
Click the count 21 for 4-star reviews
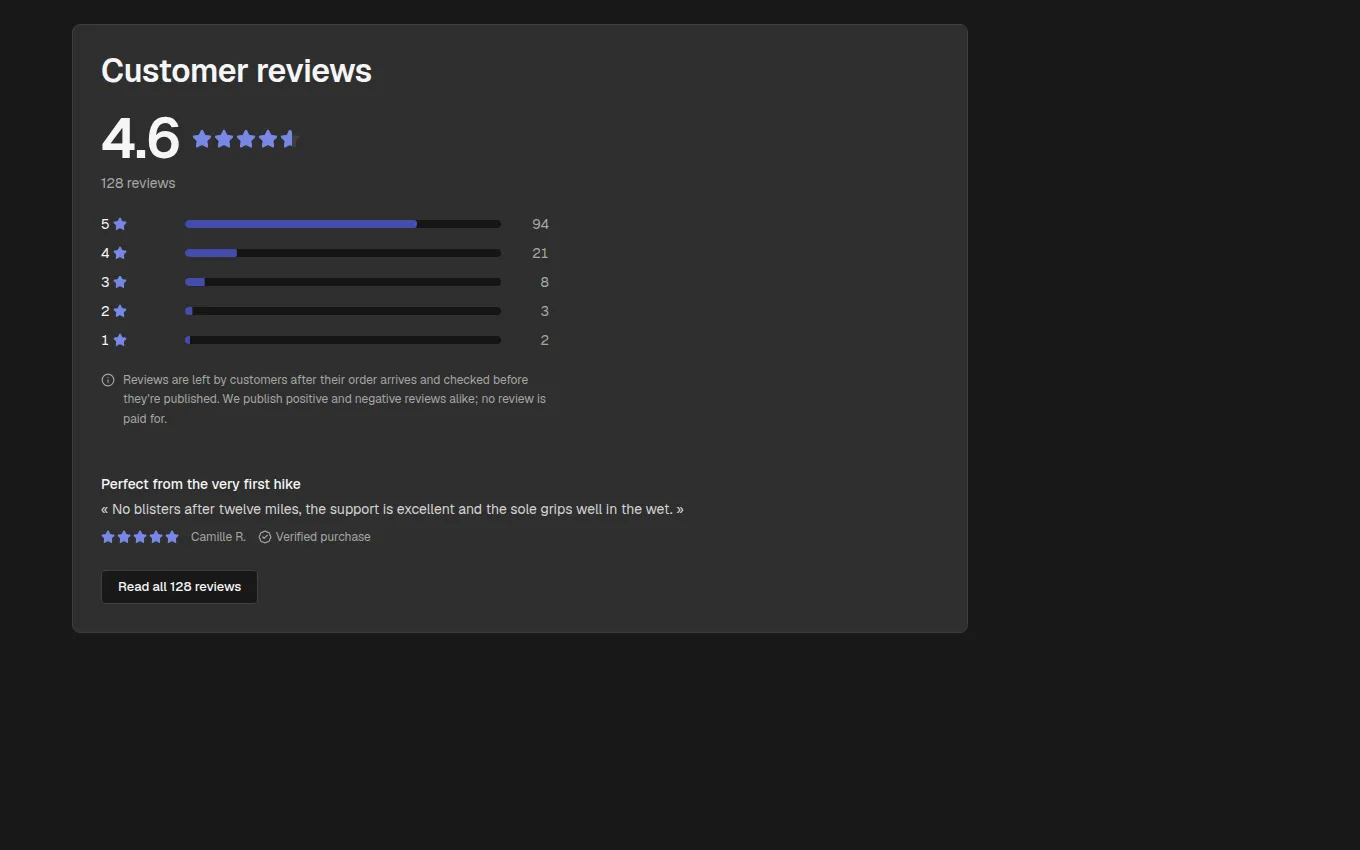[540, 253]
